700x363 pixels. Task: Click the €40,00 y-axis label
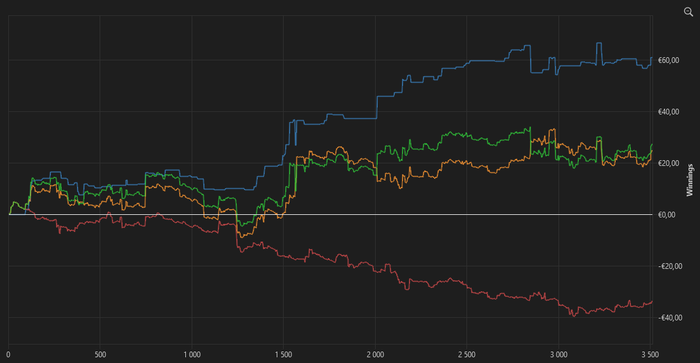pyautogui.click(x=669, y=112)
